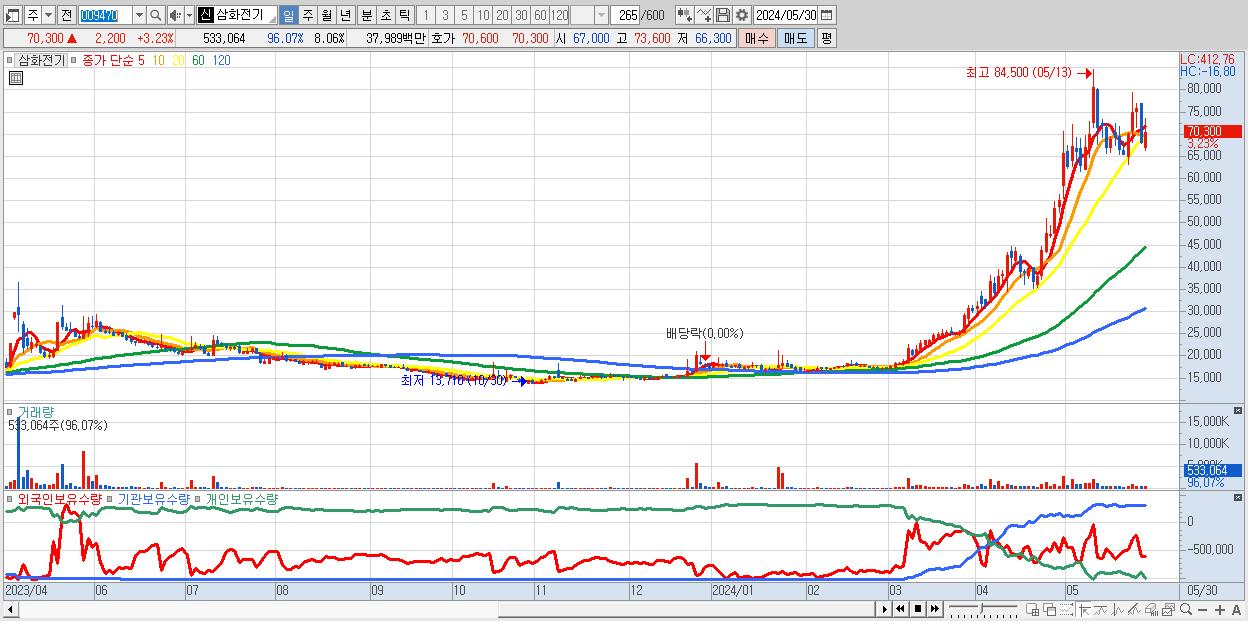Click the 주 button at the toolbar start
The height and width of the screenshot is (621, 1248).
tap(33, 16)
